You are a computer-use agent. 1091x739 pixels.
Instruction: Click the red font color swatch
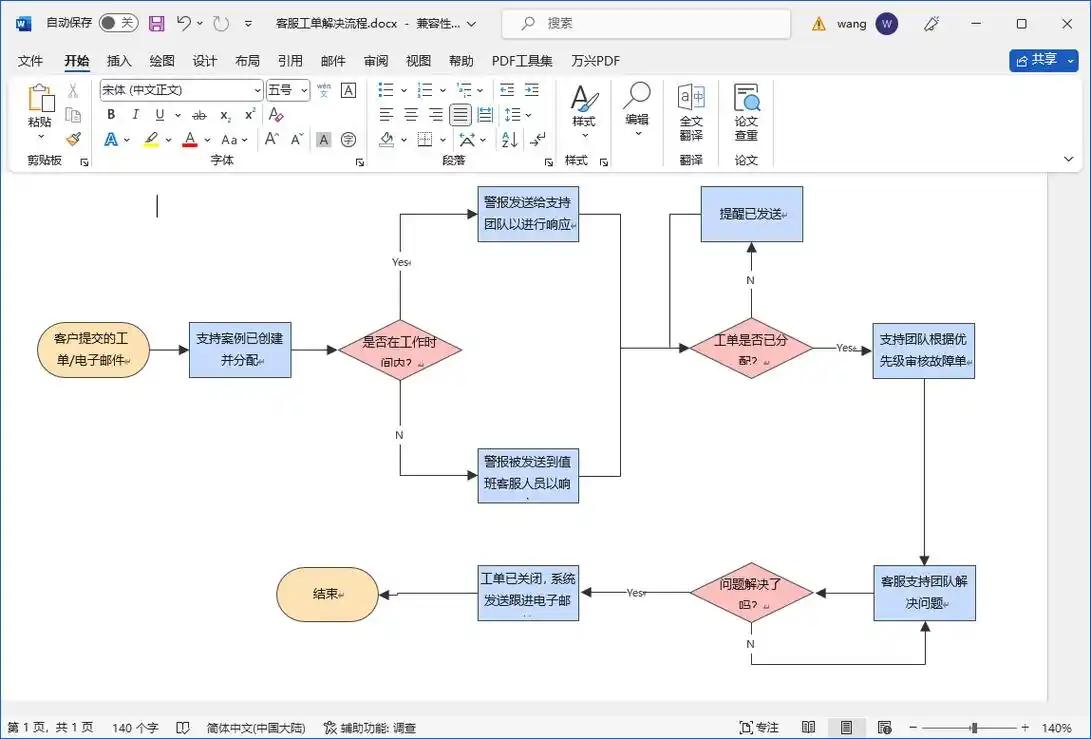pos(190,140)
